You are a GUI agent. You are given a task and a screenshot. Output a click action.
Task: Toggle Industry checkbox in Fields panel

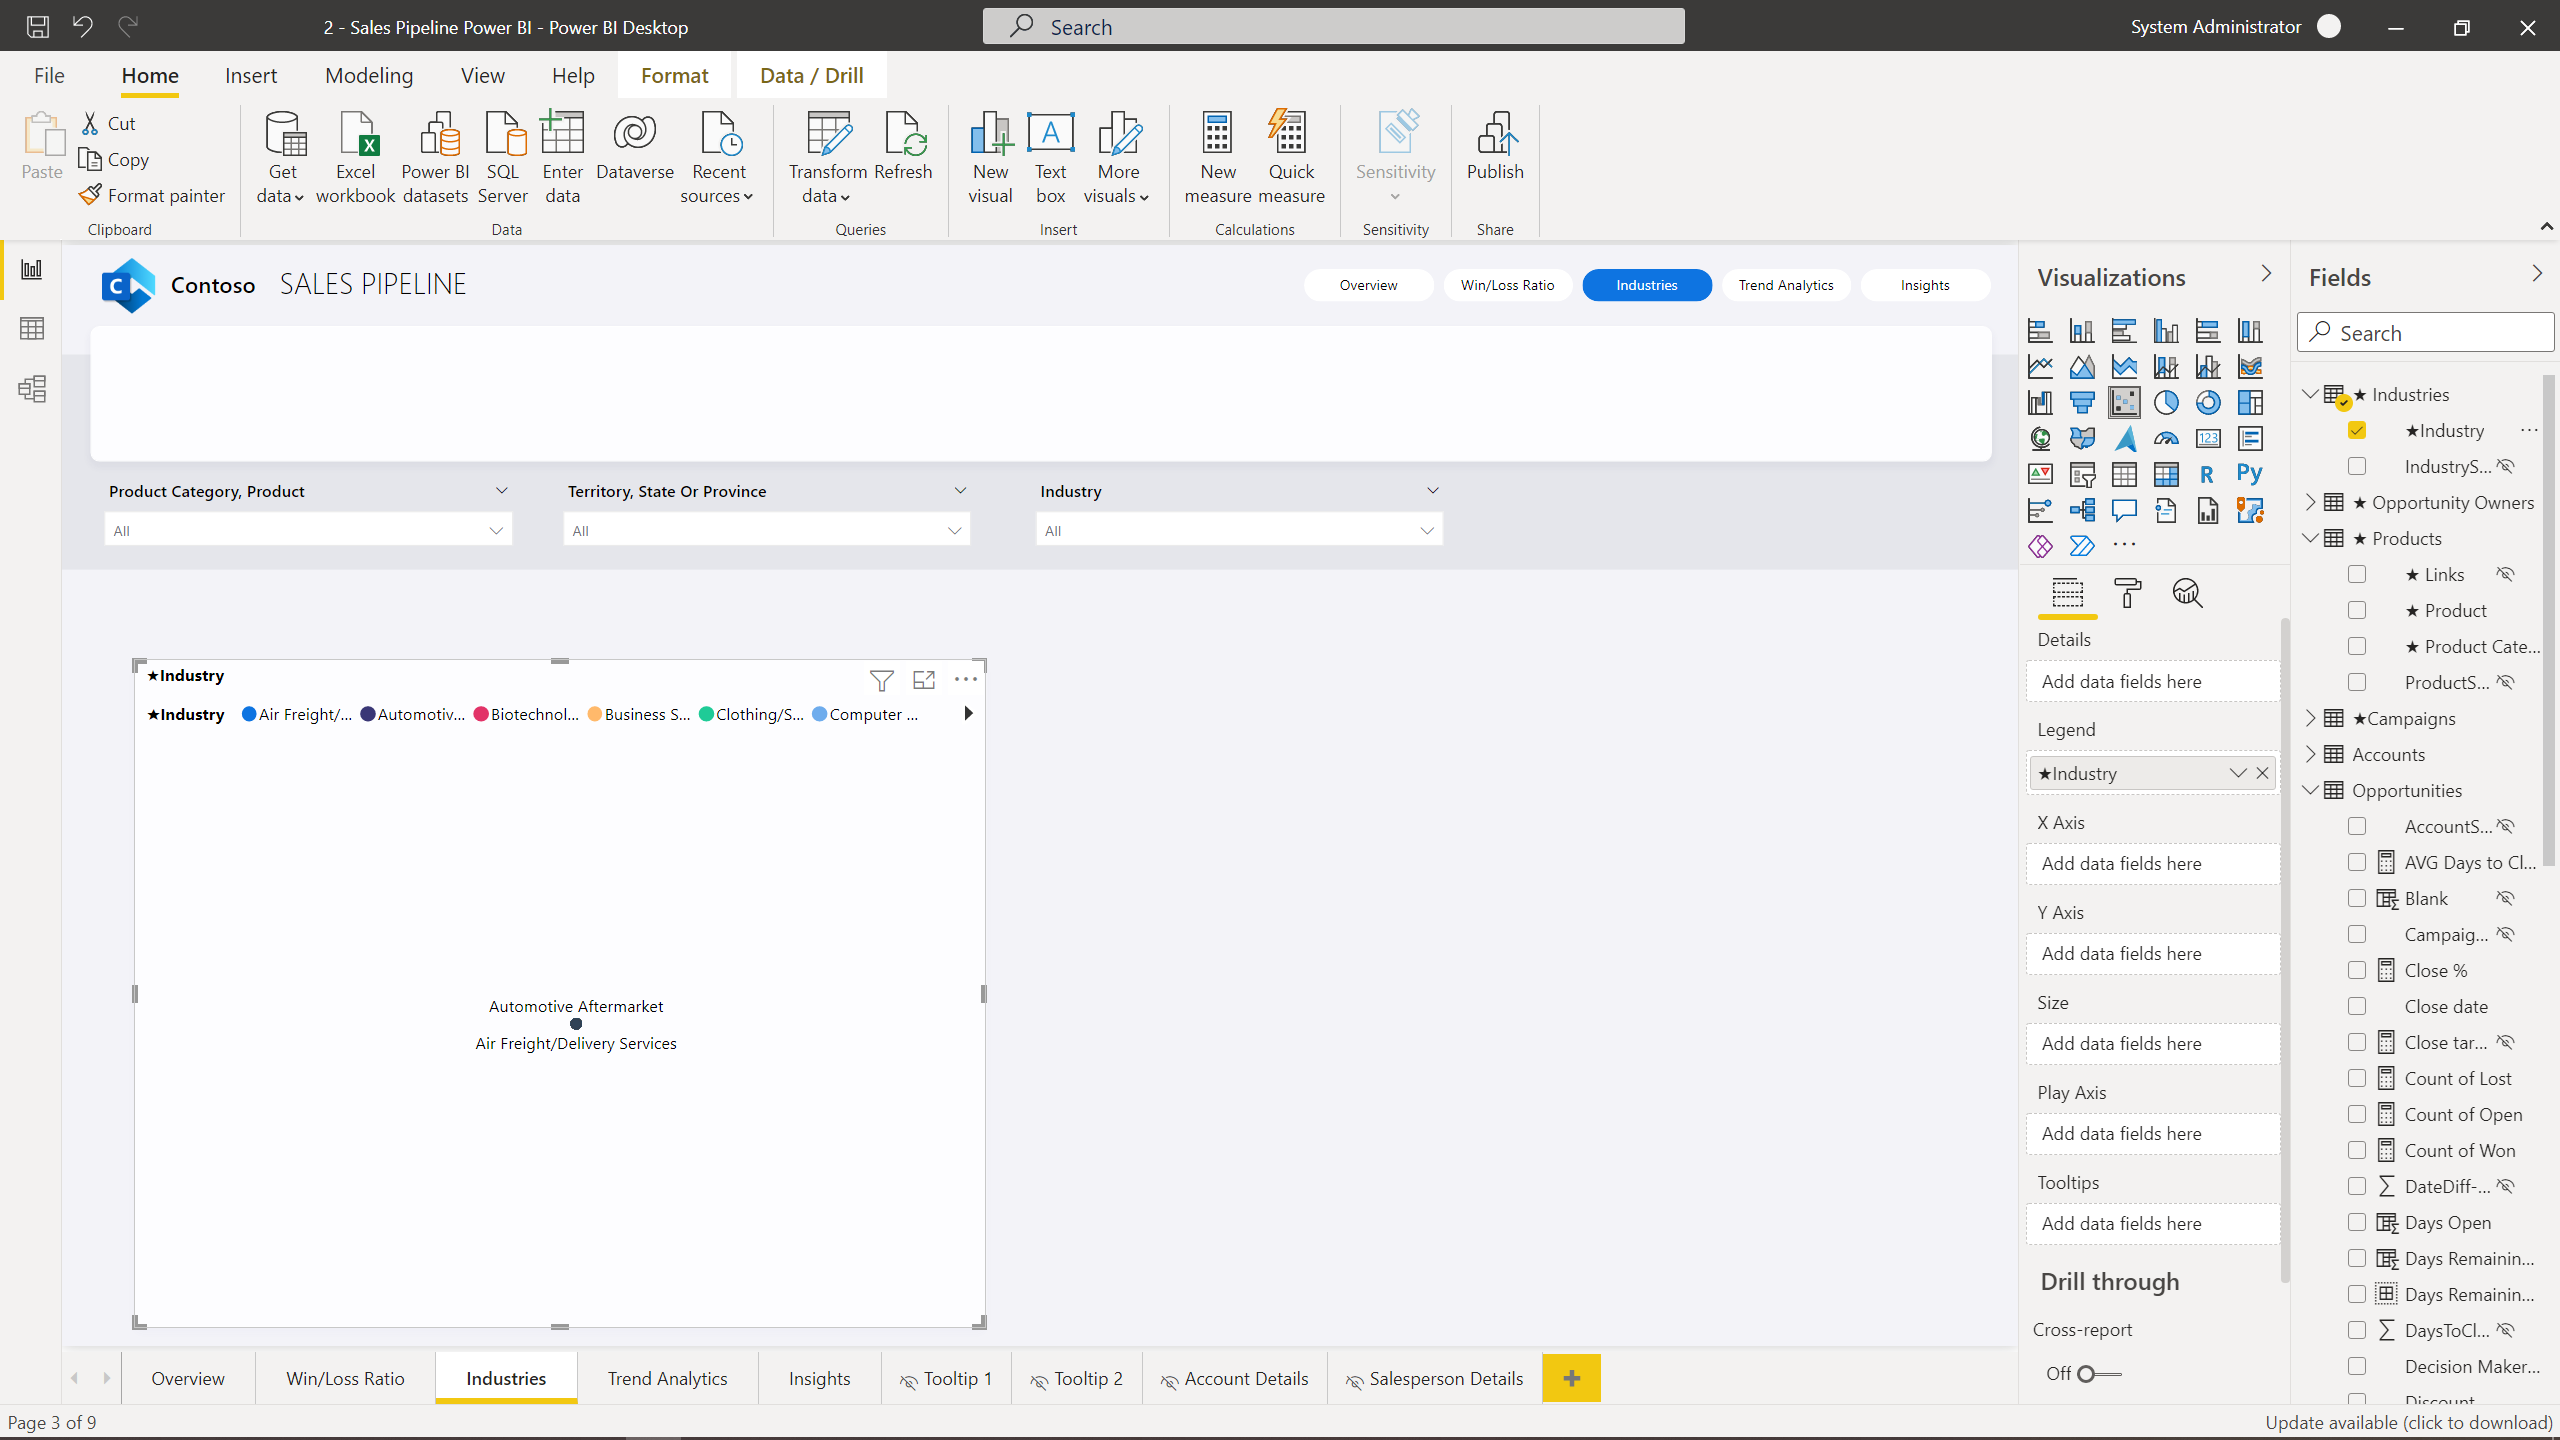2356,429
